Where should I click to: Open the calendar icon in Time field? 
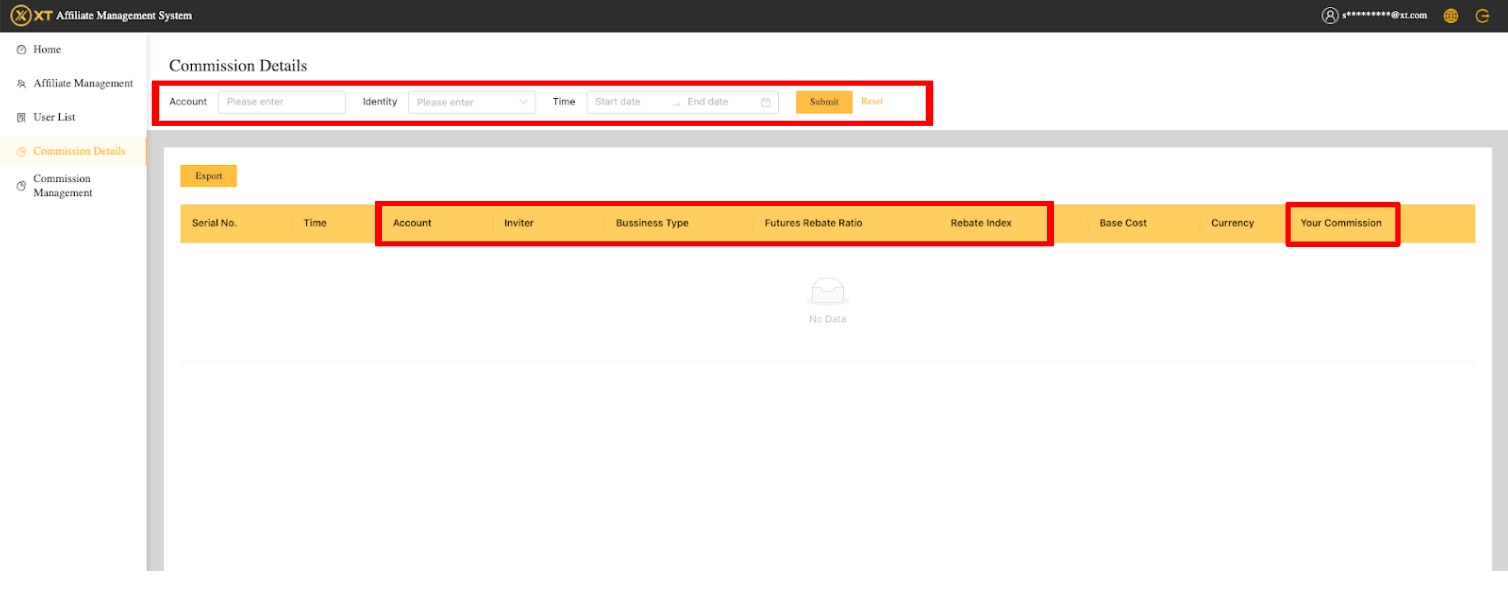[766, 102]
